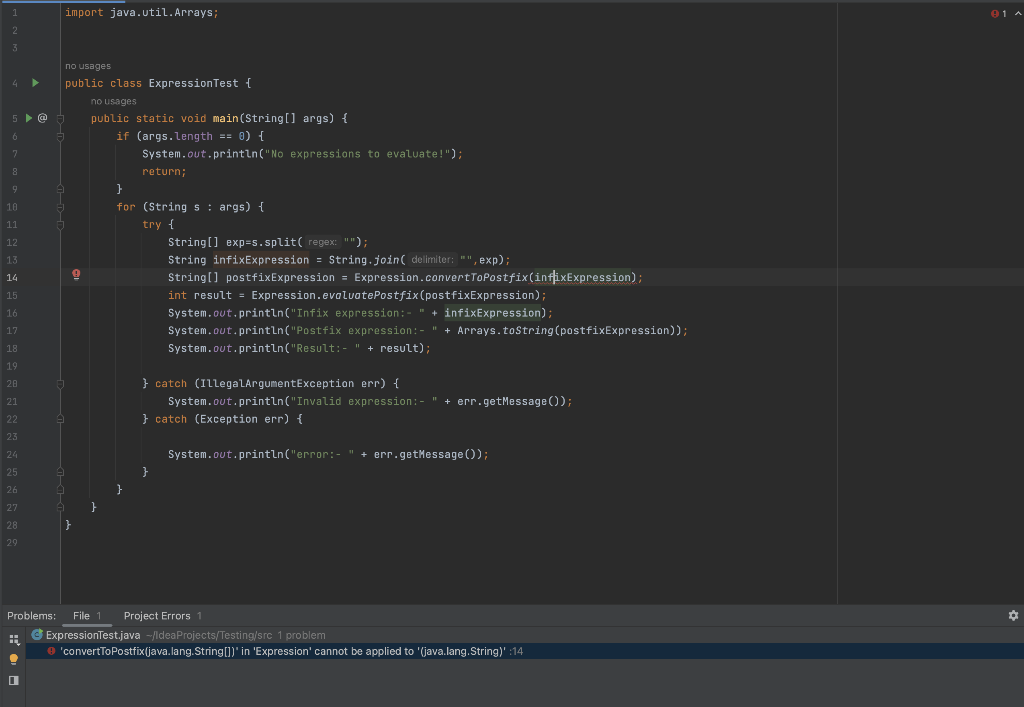The width and height of the screenshot is (1024, 707).
Task: Collapse the main method fold marker on line 5
Action: tap(60, 118)
